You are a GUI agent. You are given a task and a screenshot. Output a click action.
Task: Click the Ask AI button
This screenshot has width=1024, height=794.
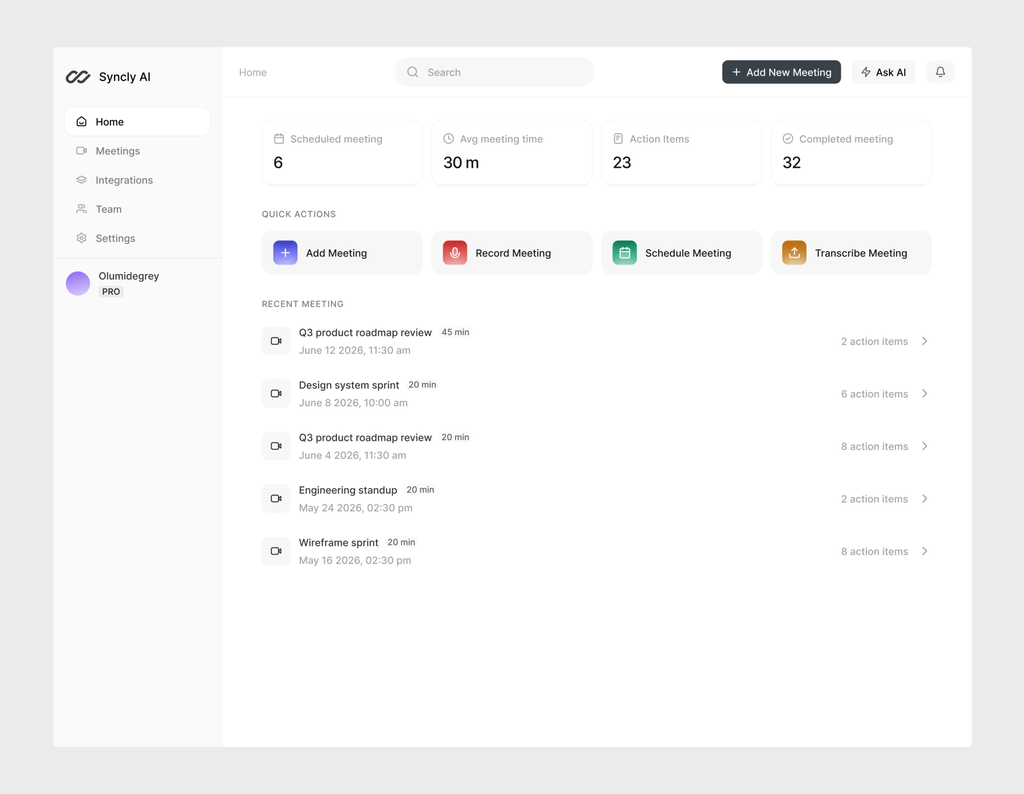883,72
